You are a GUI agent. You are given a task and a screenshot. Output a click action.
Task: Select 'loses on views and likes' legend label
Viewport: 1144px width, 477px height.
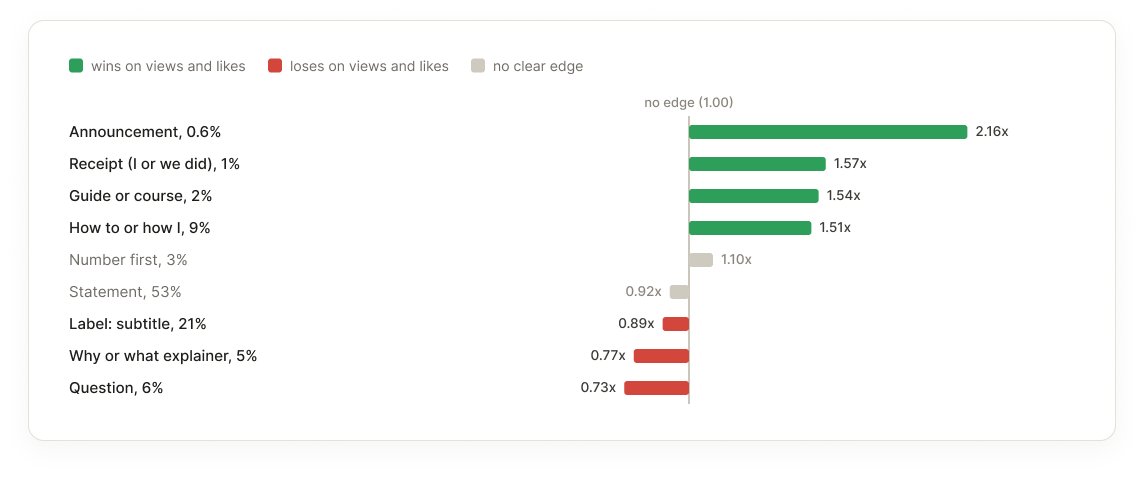tap(369, 66)
